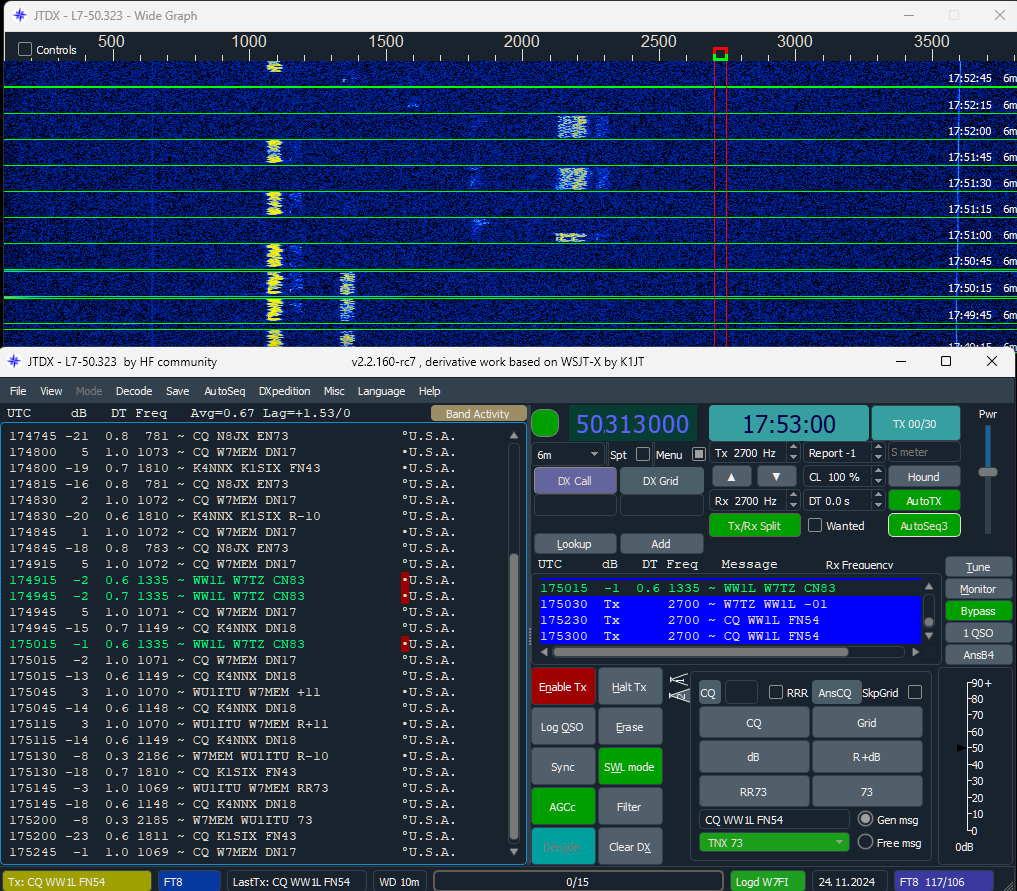Image resolution: width=1017 pixels, height=891 pixels.
Task: Click the Enable Tx button
Action: click(563, 687)
